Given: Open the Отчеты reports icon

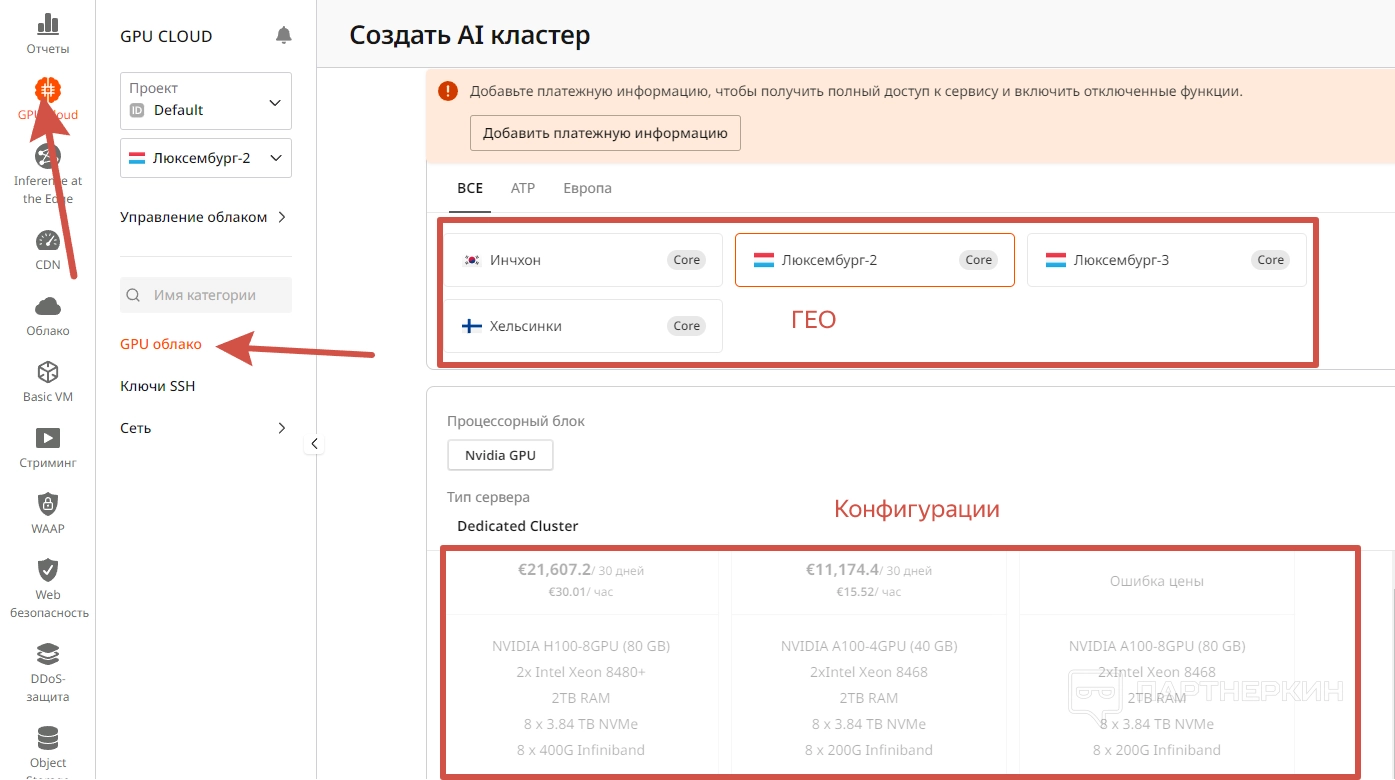Looking at the screenshot, I should tap(47, 25).
